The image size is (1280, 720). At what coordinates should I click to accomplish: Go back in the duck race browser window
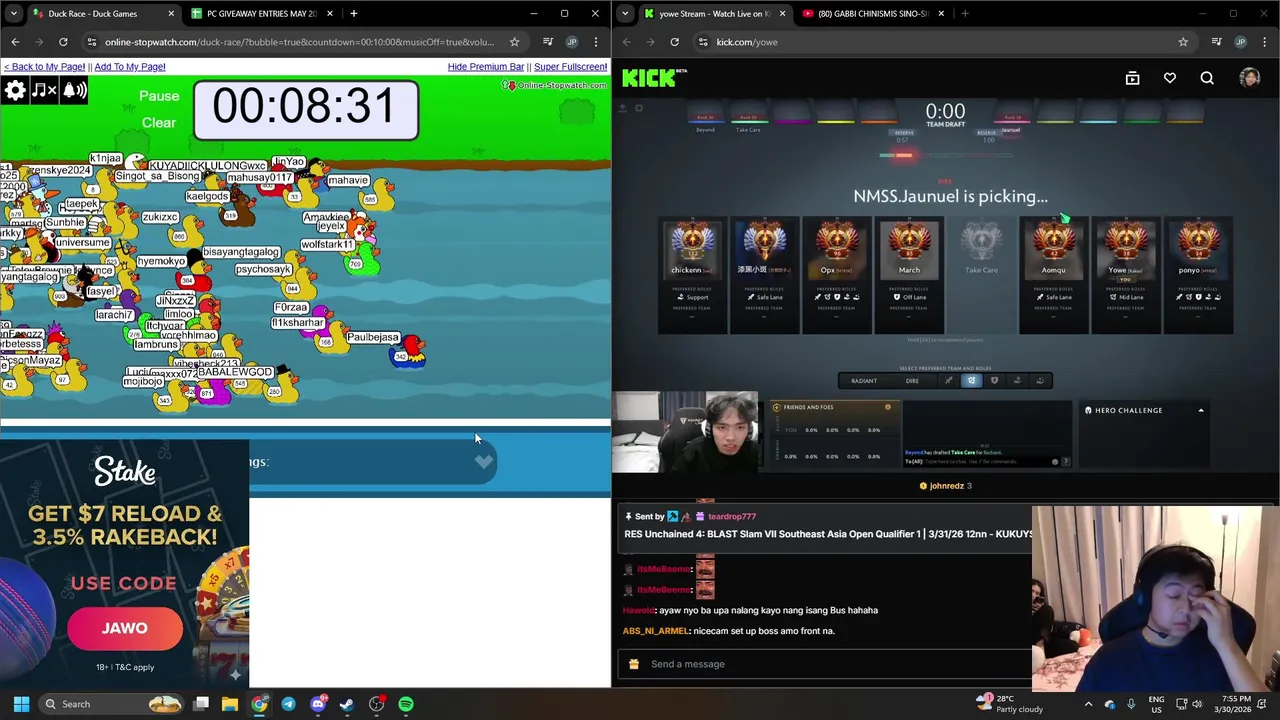pyautogui.click(x=15, y=42)
